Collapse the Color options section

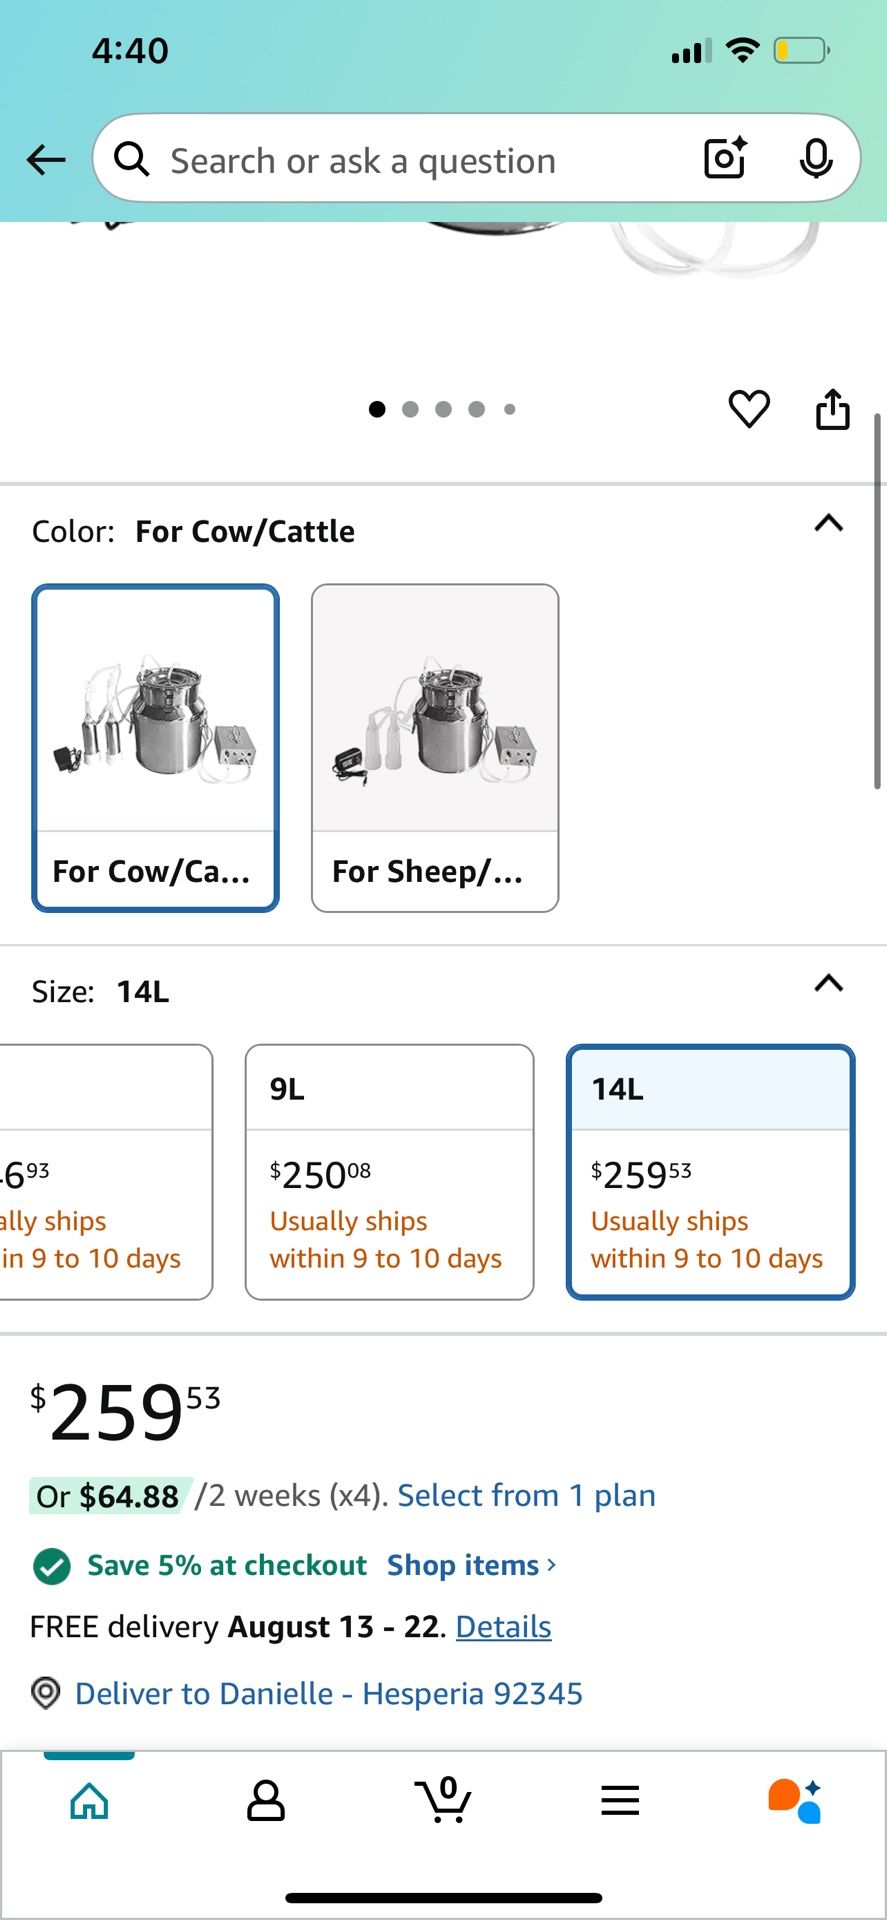tap(829, 524)
